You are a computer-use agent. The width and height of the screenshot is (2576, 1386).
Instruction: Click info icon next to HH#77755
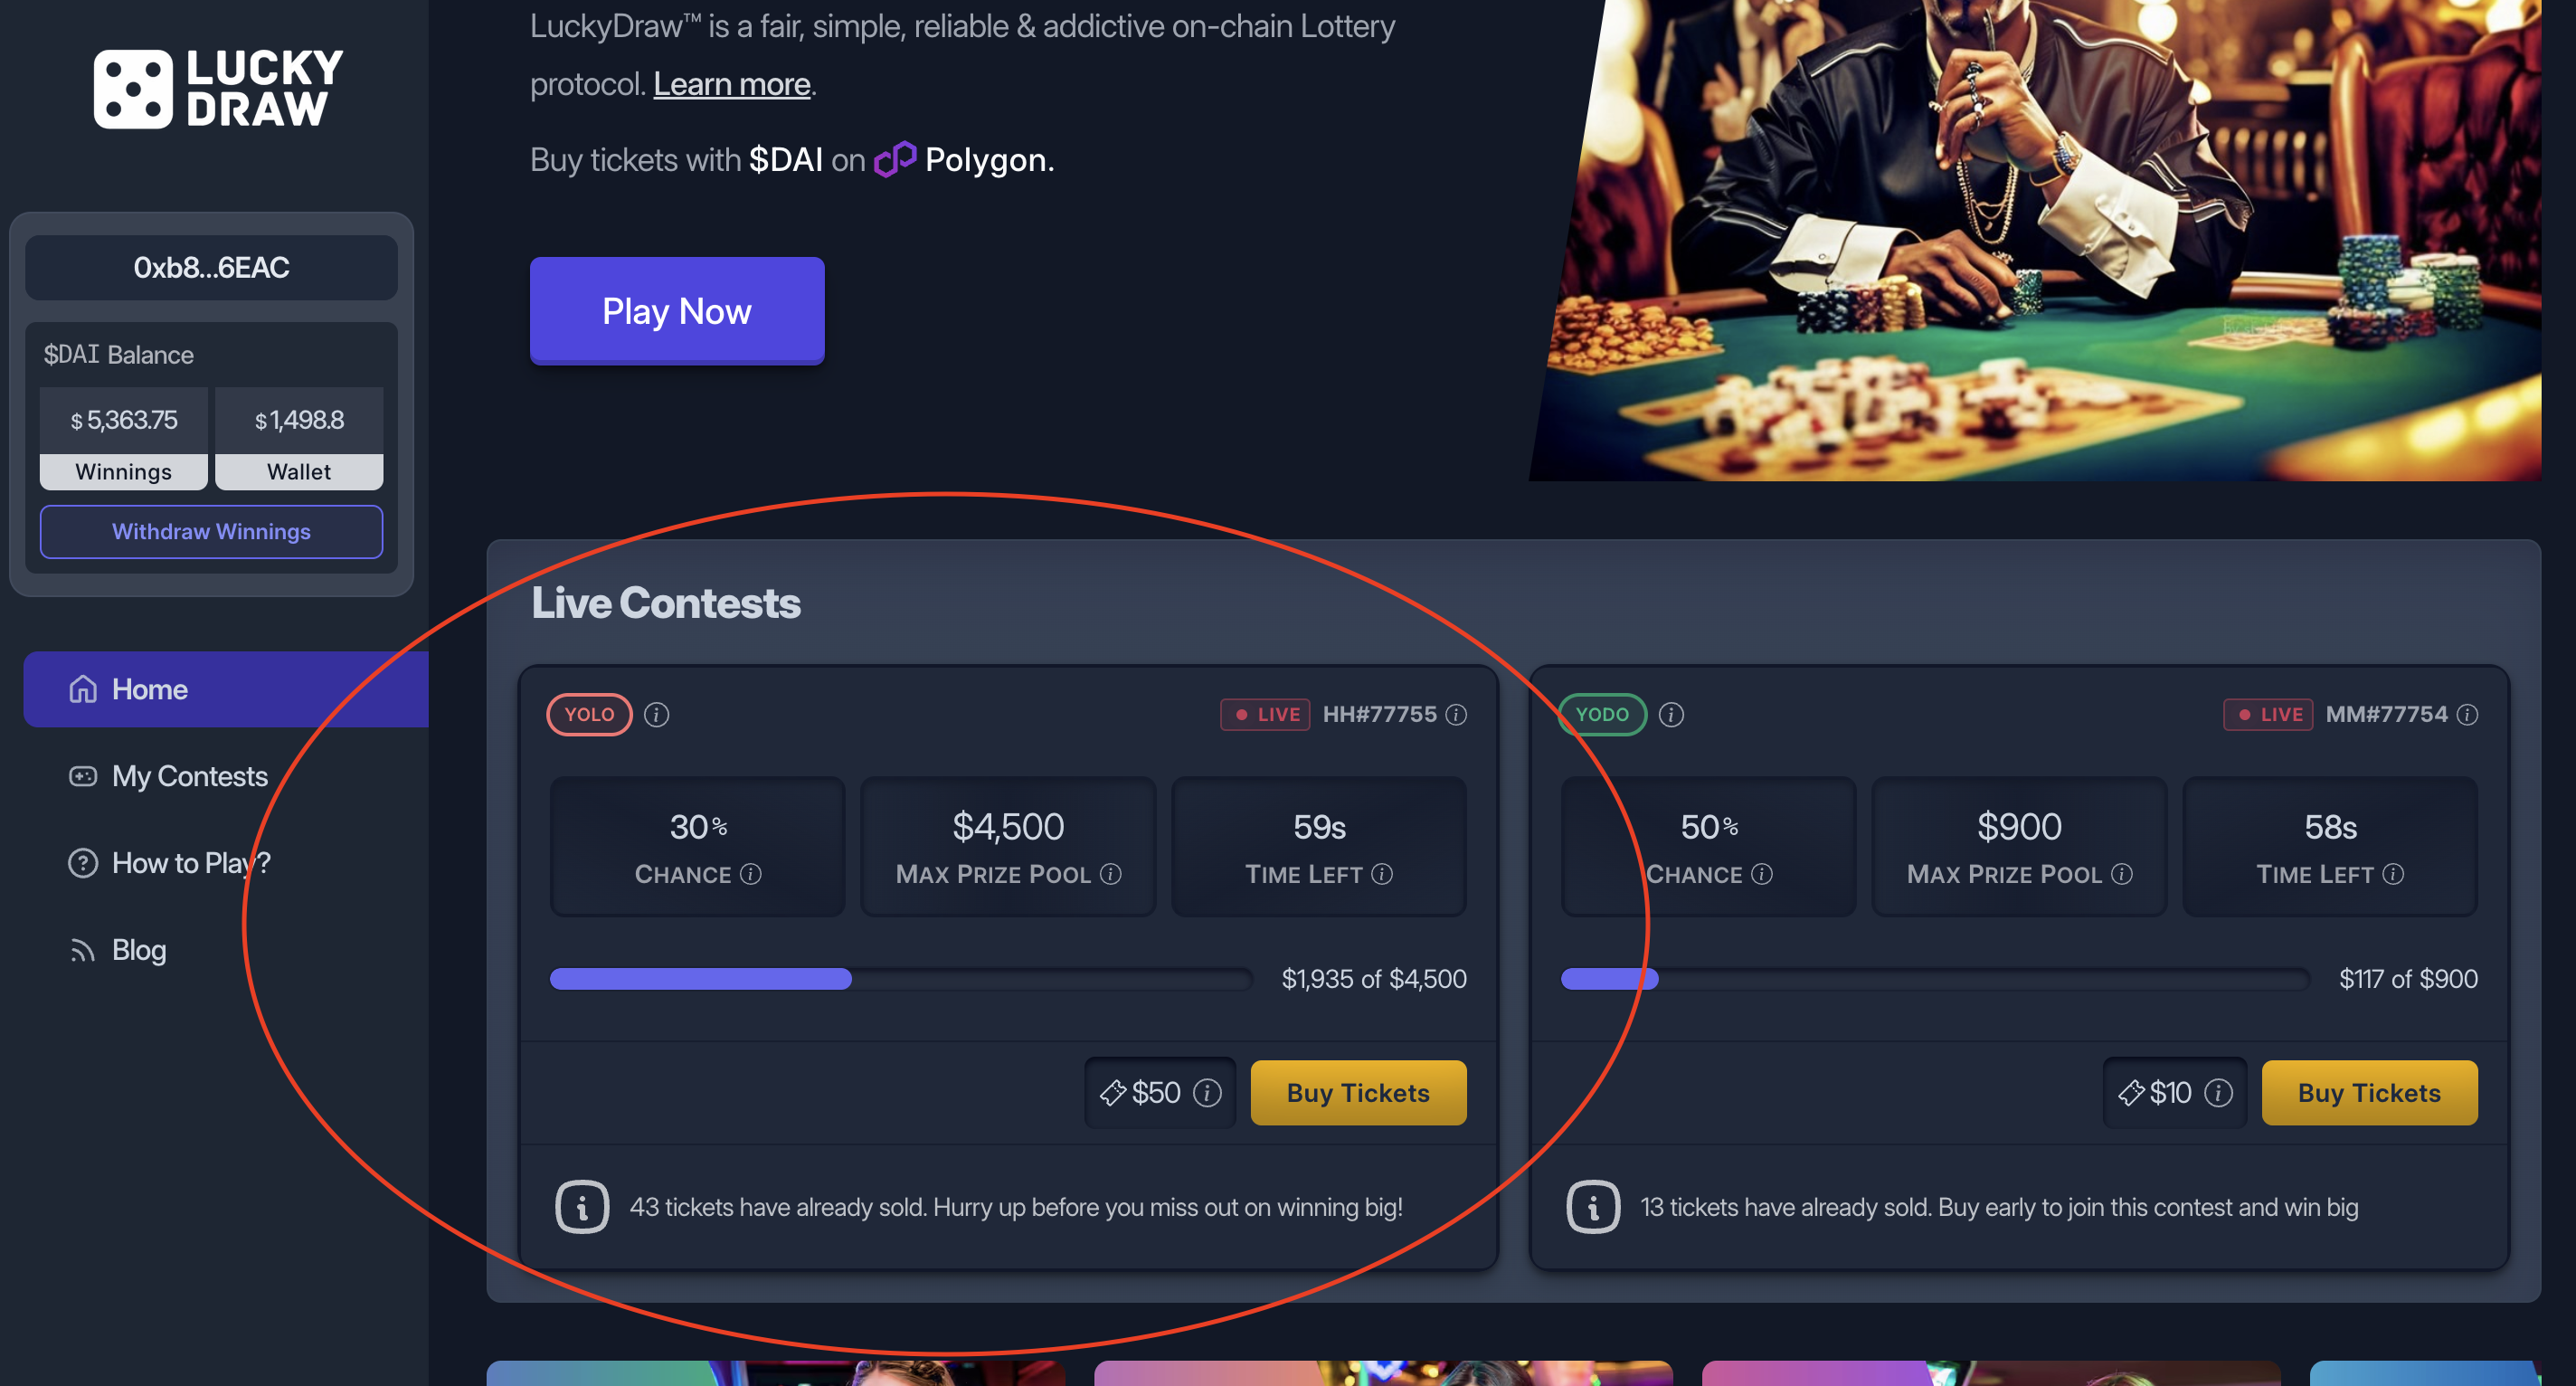(1456, 714)
